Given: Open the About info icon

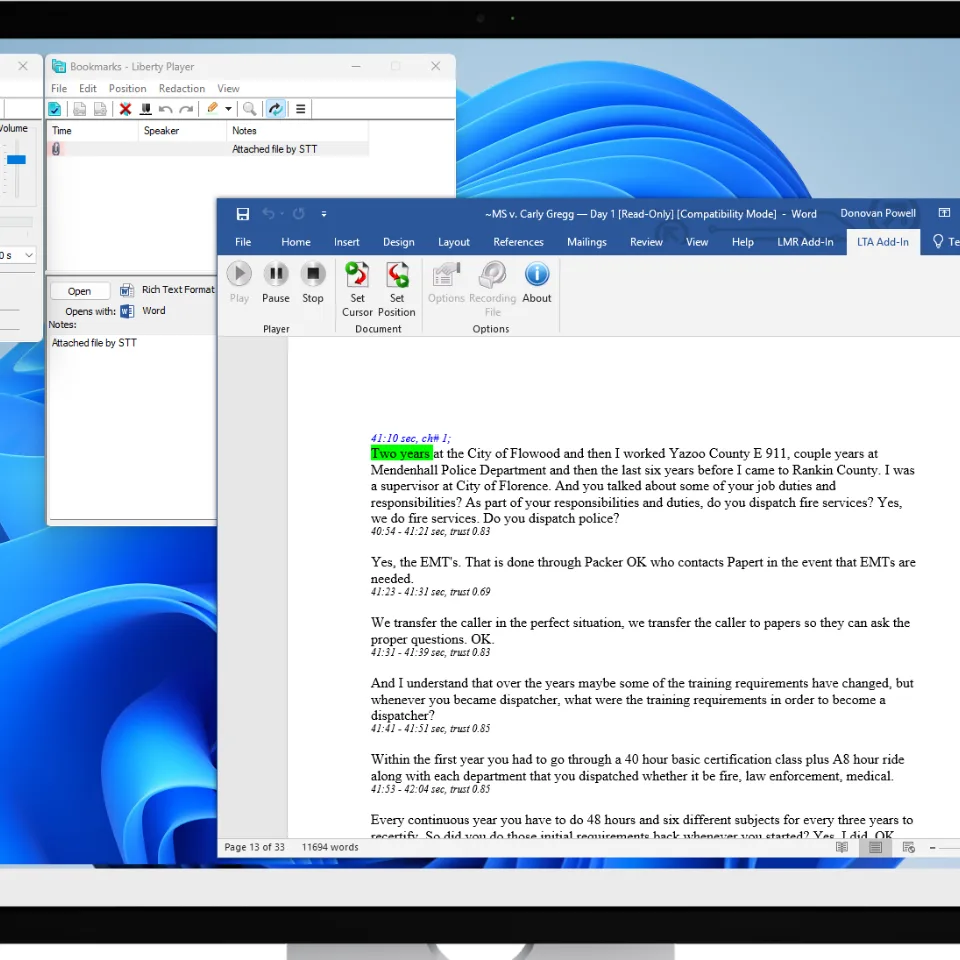Looking at the screenshot, I should [537, 274].
